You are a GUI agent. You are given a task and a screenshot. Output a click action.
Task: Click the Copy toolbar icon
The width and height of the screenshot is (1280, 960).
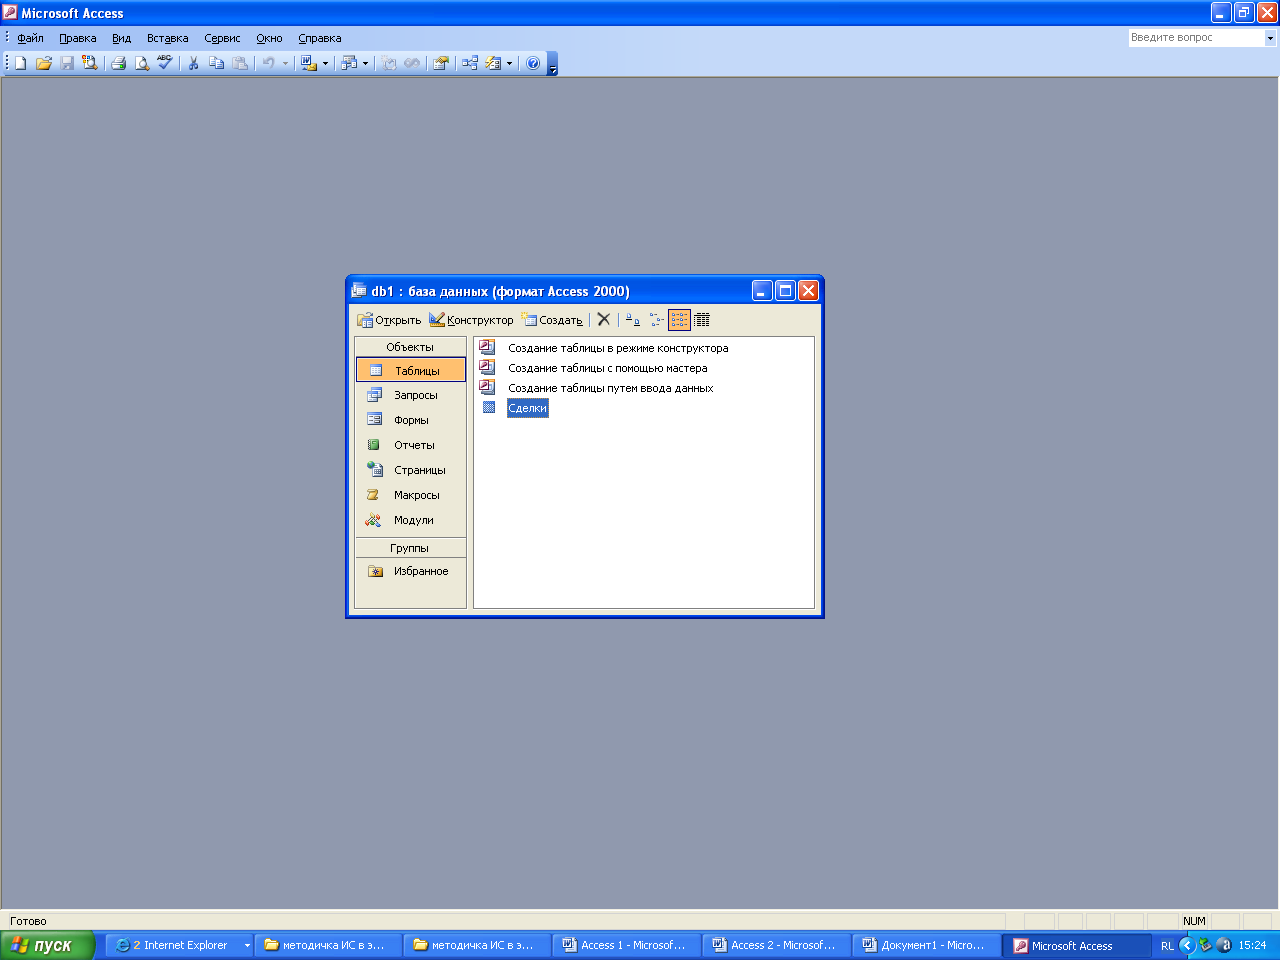tap(217, 63)
